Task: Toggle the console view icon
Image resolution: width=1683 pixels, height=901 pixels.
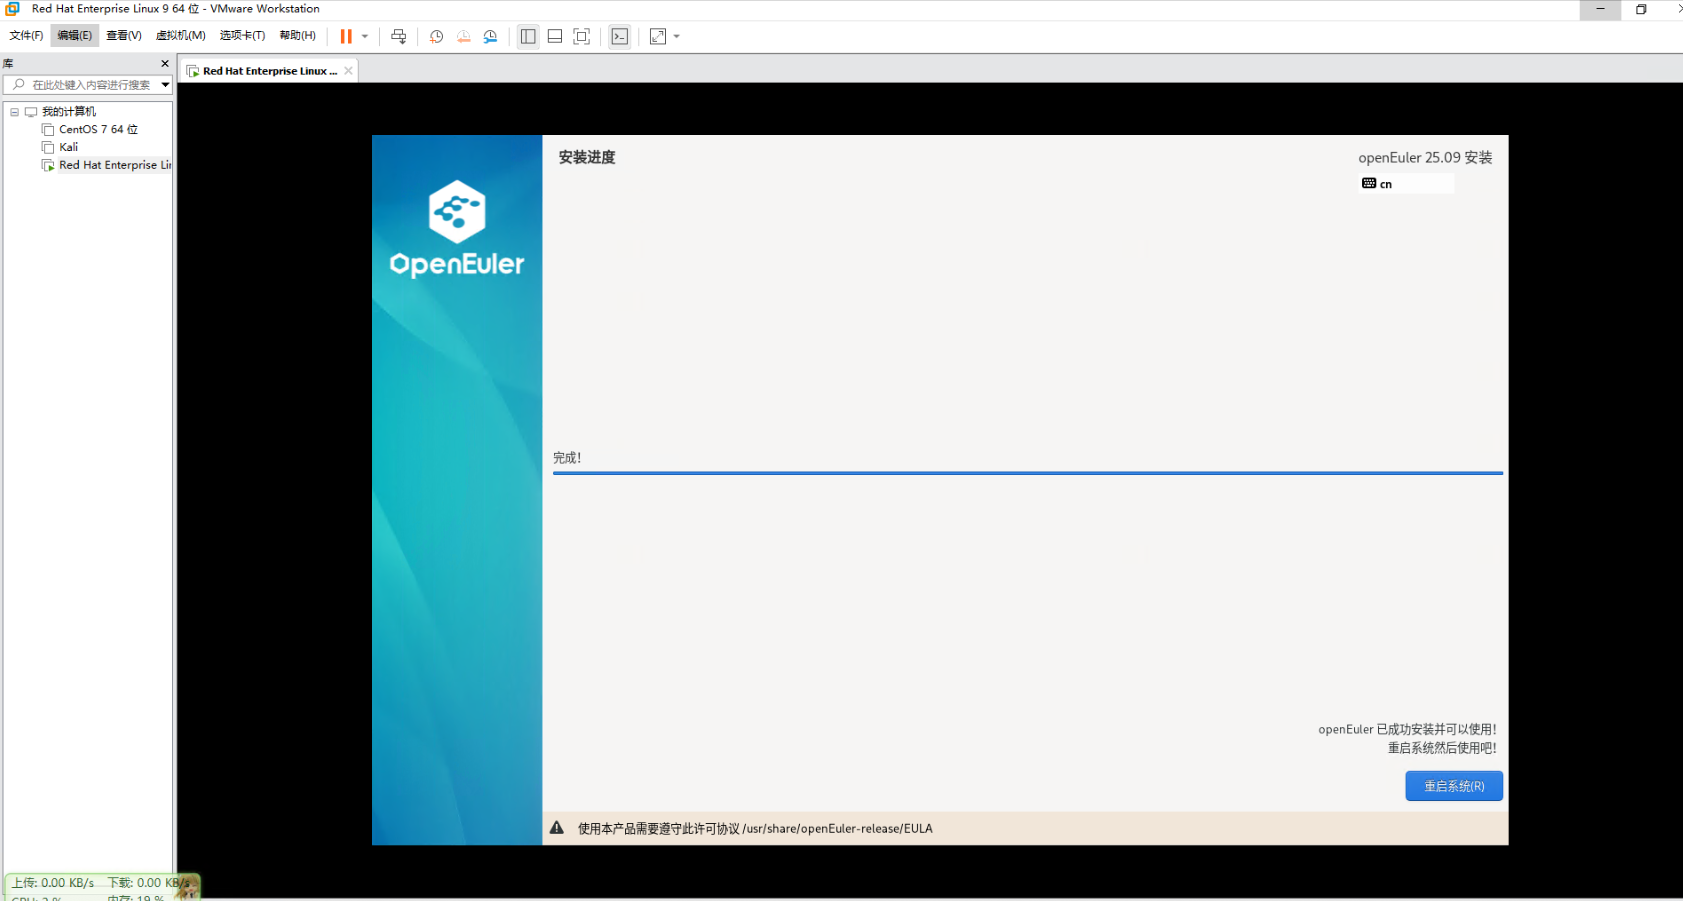Action: click(x=620, y=36)
